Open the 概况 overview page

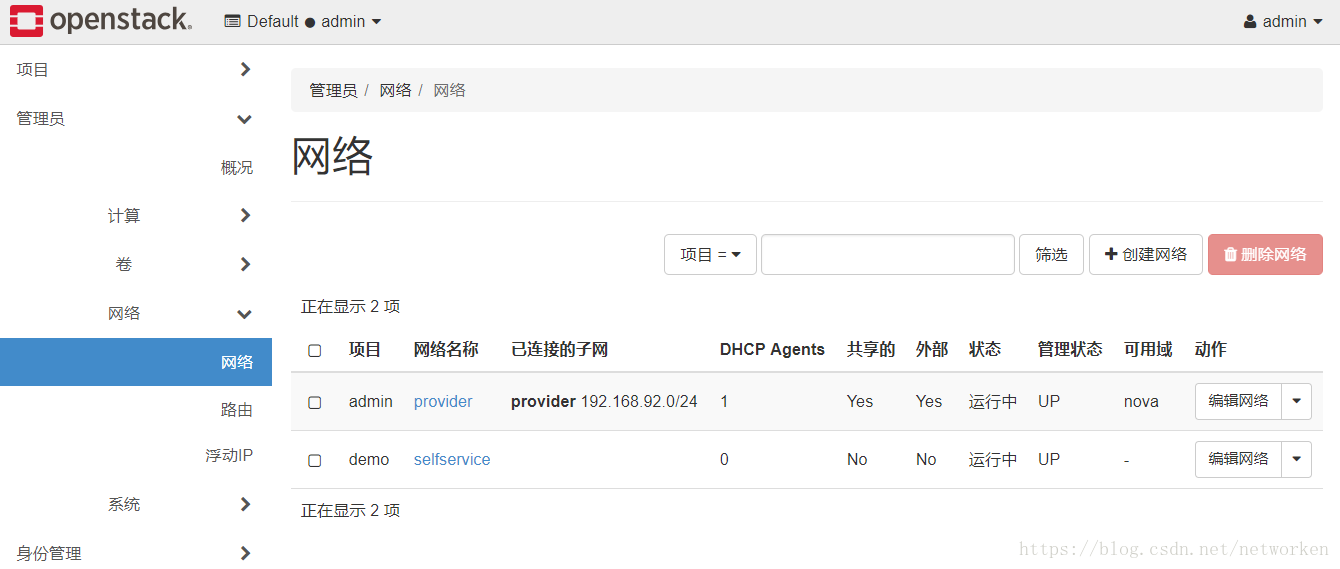(237, 168)
